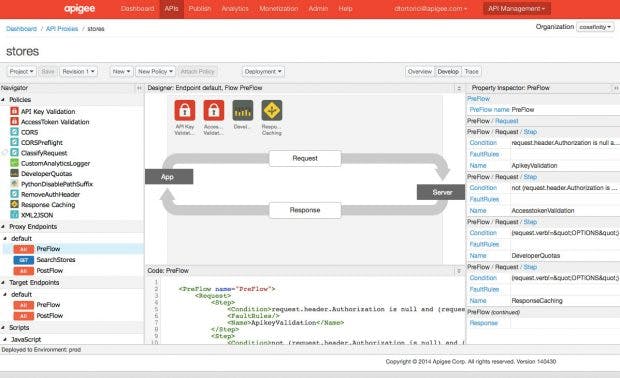
Task: Click the GET badge beside SearchStores
Action: [x=24, y=260]
